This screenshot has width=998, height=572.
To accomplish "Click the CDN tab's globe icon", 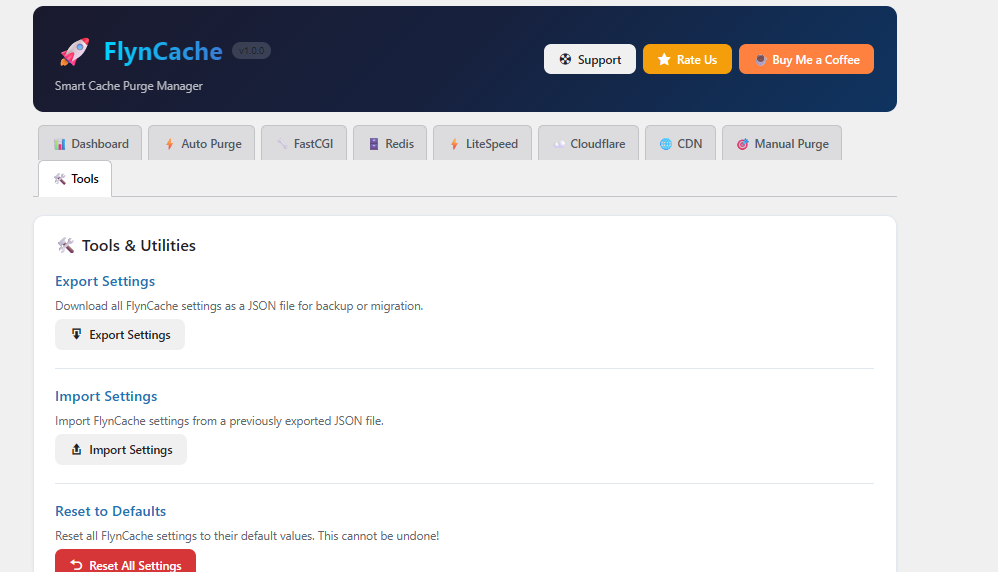I will (665, 144).
